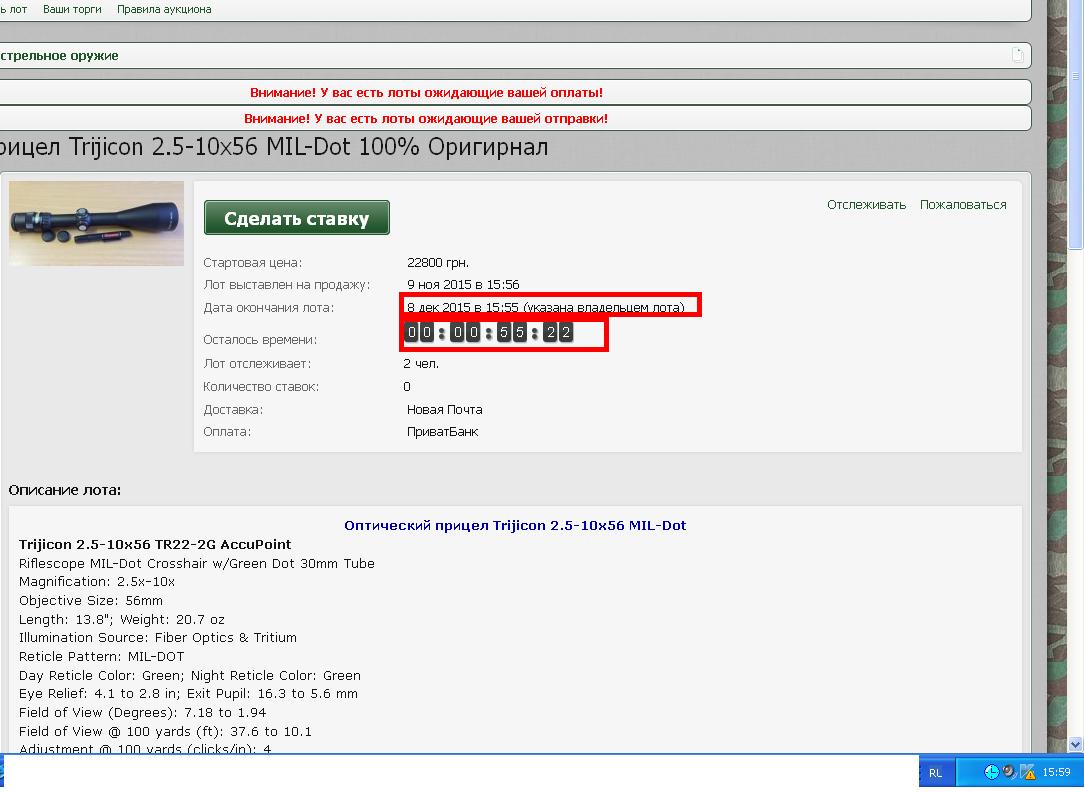
Task: Click warning about lots awaiting отправки
Action: click(426, 119)
